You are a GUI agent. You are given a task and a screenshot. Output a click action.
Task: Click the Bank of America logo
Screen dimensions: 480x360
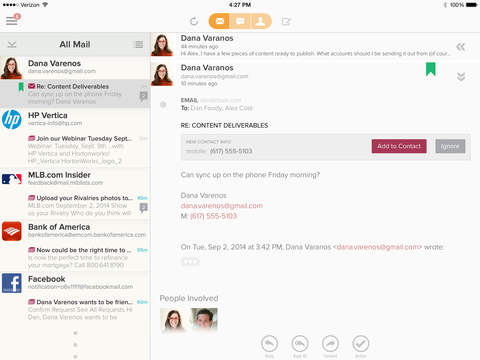coord(12,231)
